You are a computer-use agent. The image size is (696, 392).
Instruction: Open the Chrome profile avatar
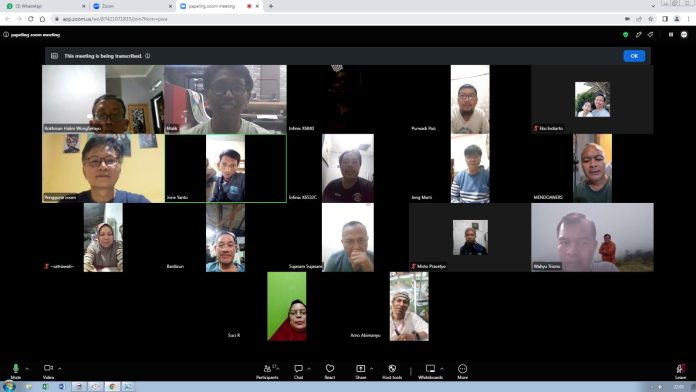click(x=676, y=19)
